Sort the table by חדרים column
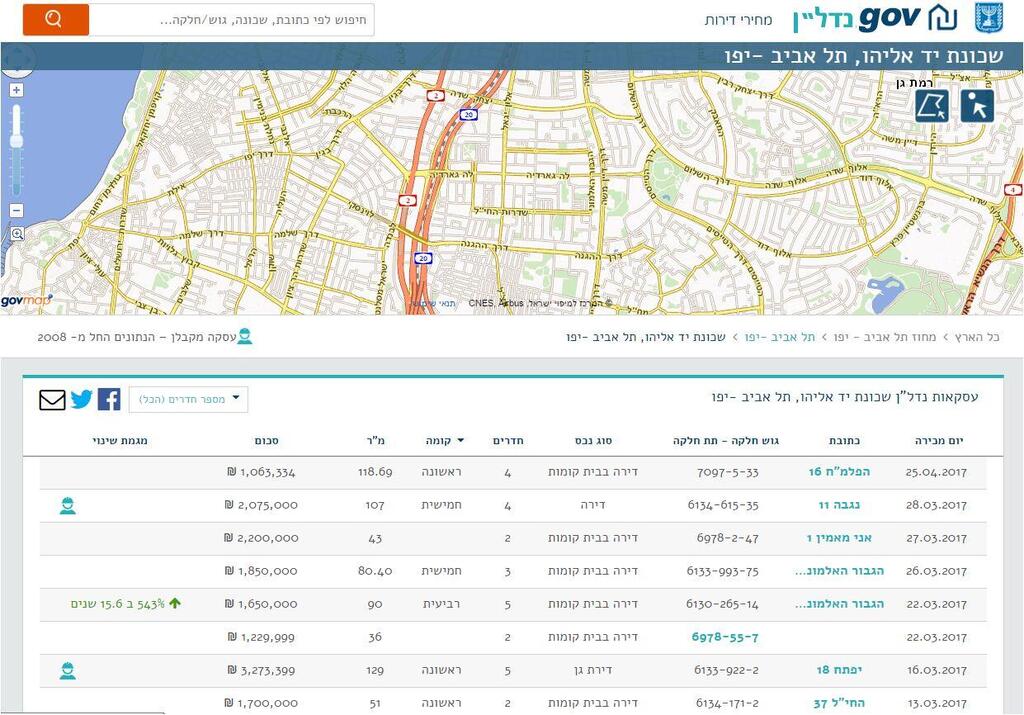 pos(508,440)
